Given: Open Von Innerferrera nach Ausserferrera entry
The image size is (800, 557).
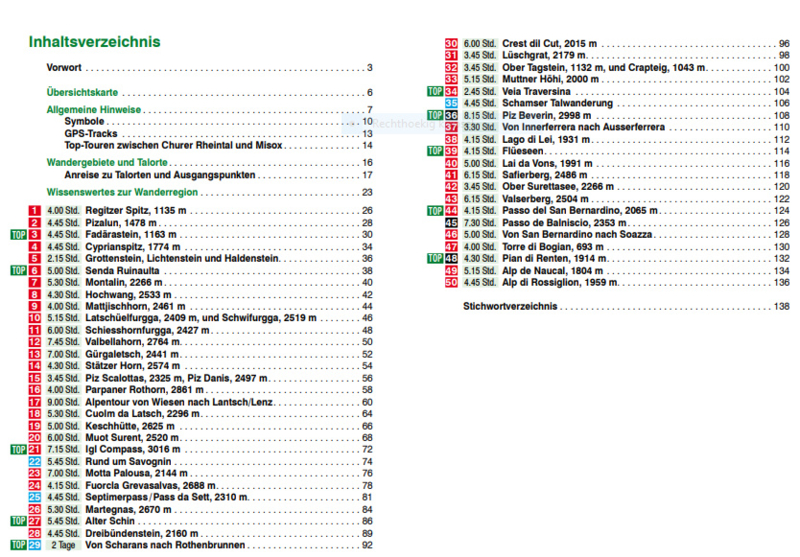Looking at the screenshot, I should point(583,127).
